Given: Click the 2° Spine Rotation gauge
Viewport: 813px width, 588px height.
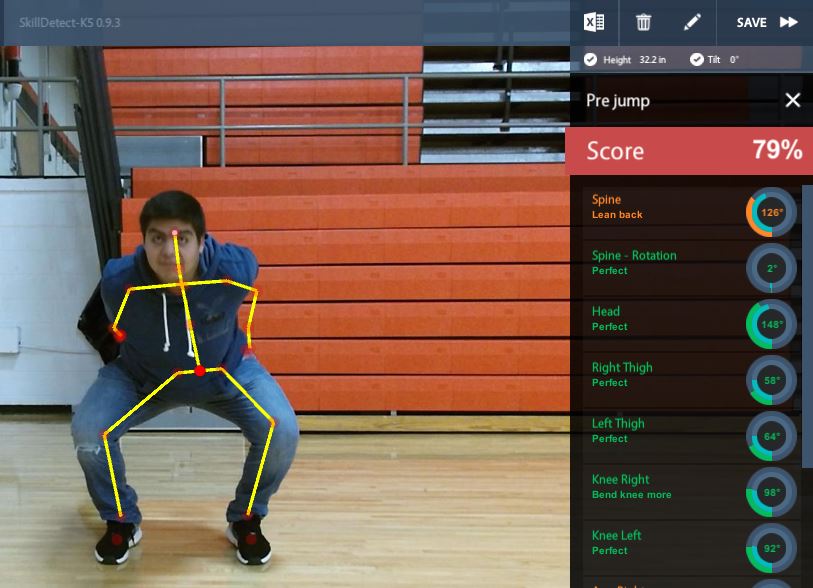Looking at the screenshot, I should point(771,268).
